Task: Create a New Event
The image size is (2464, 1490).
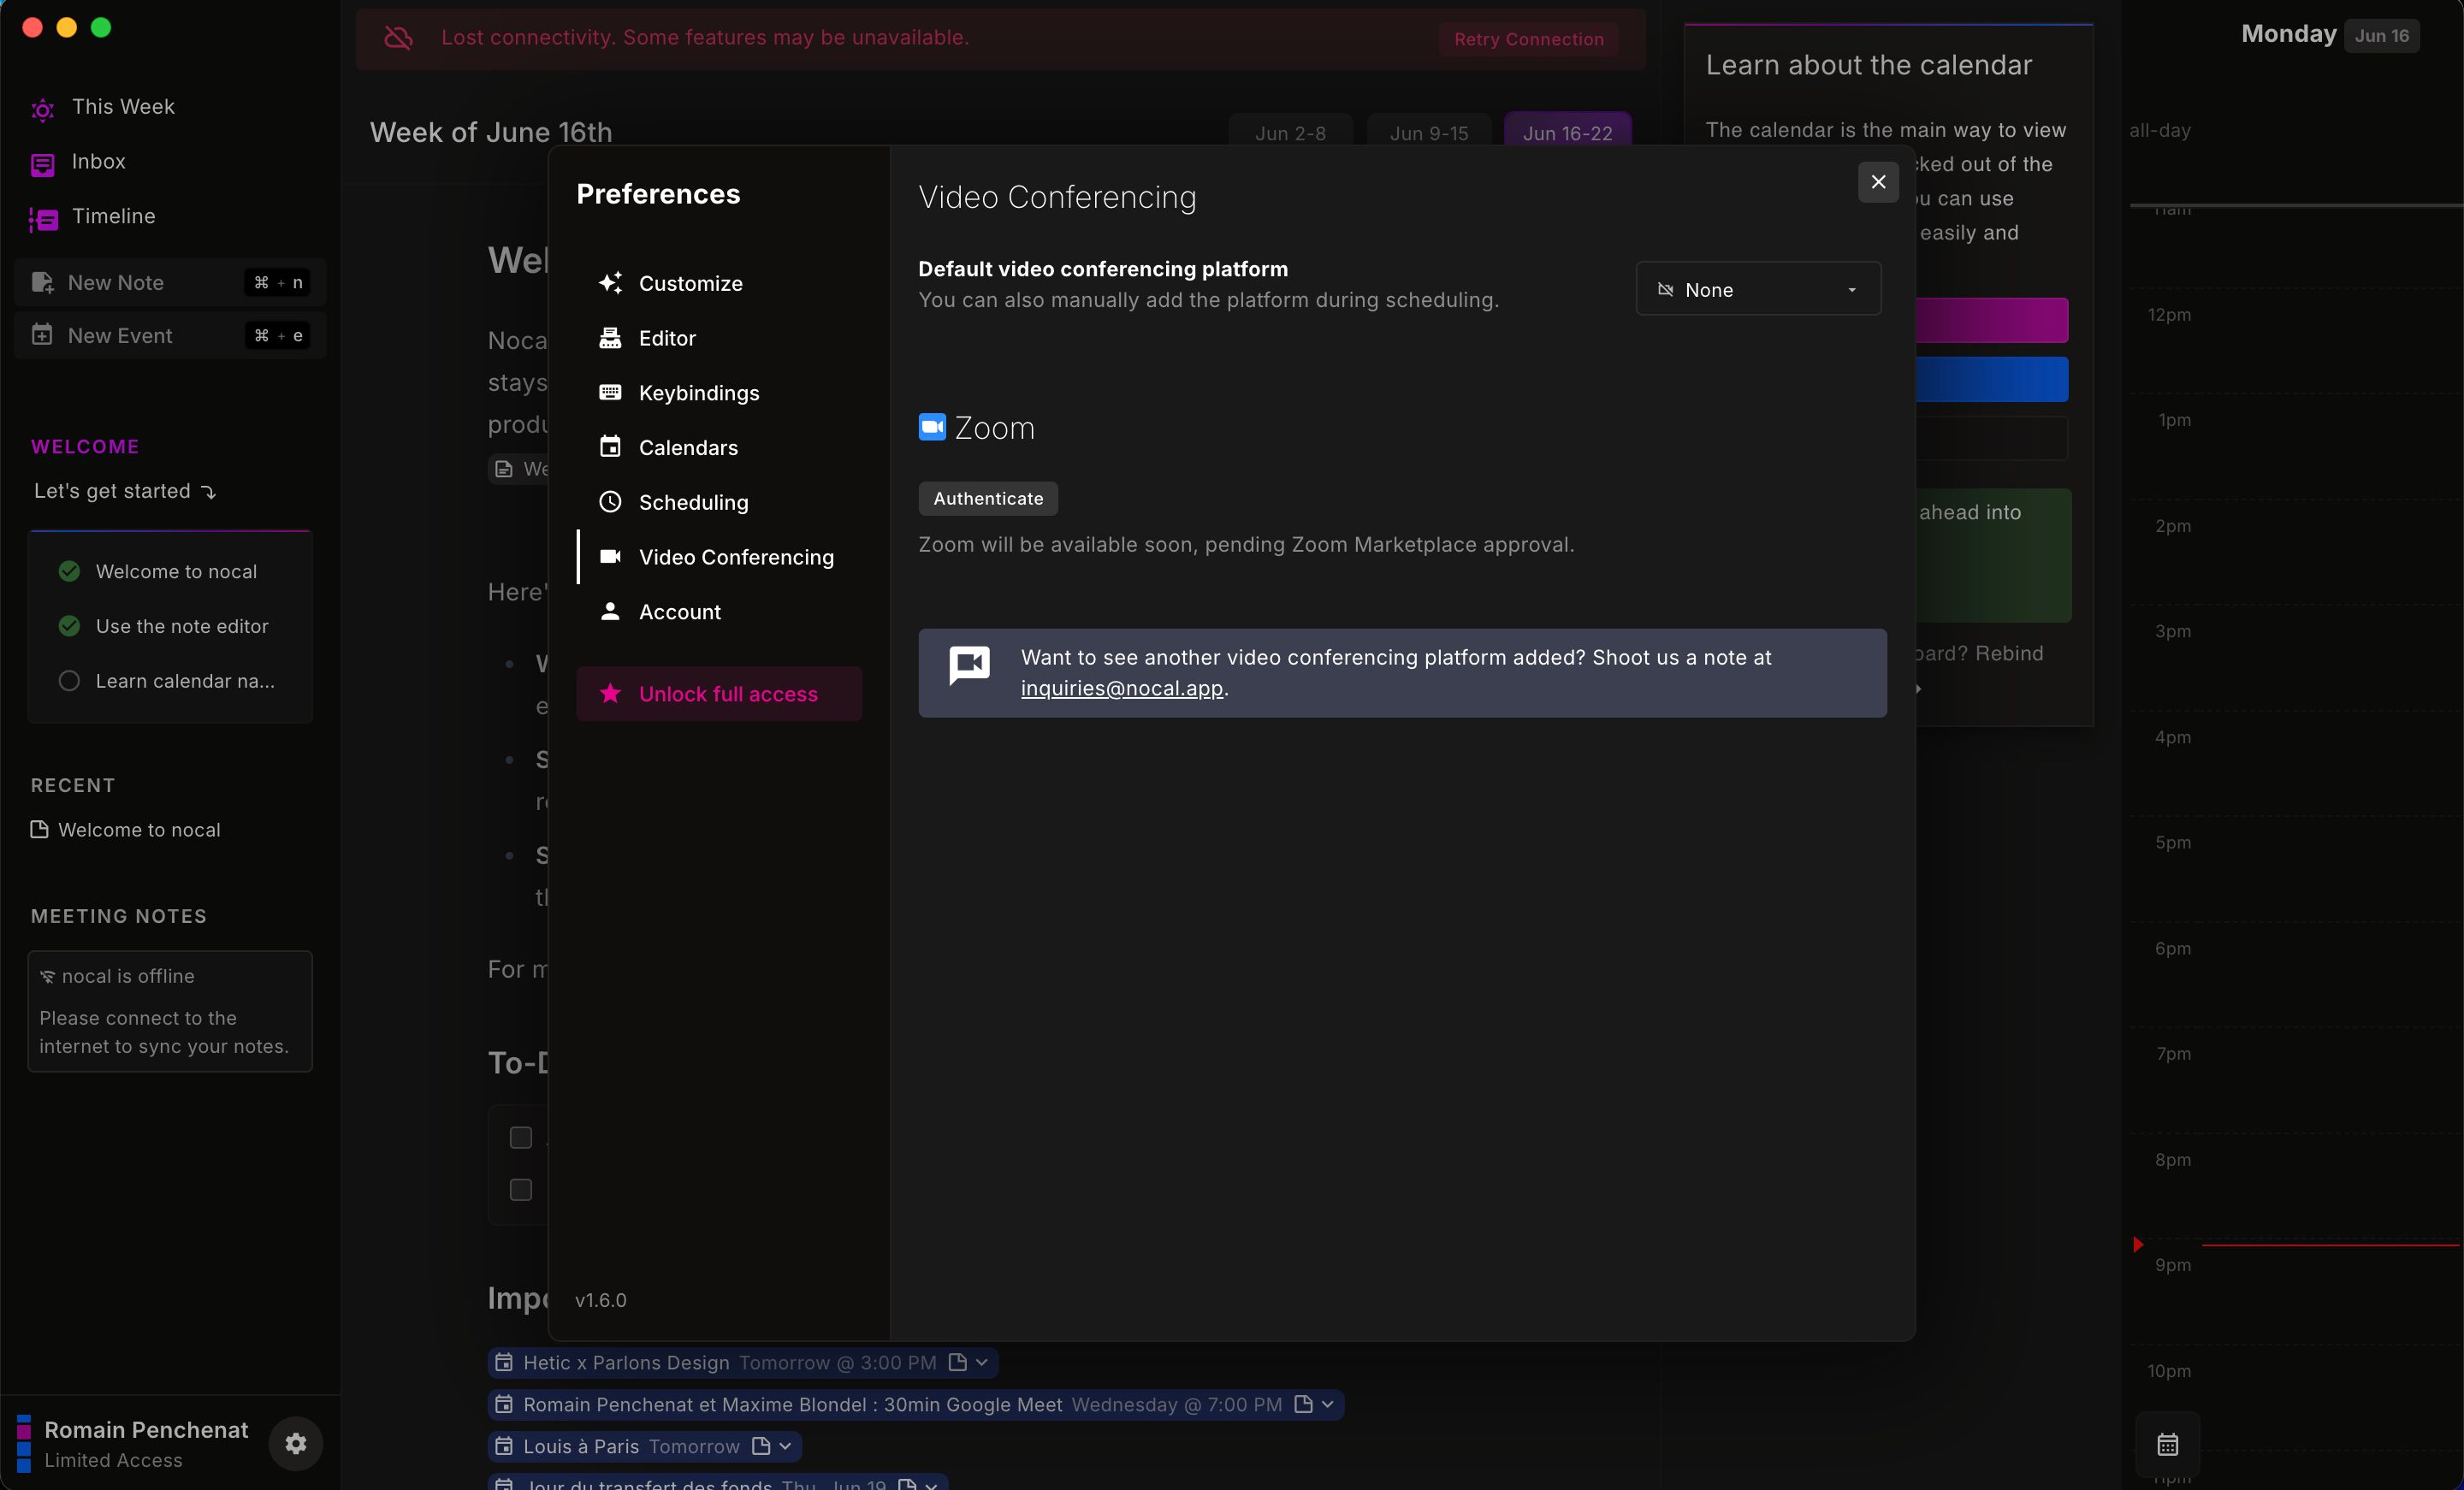Action: coord(170,335)
